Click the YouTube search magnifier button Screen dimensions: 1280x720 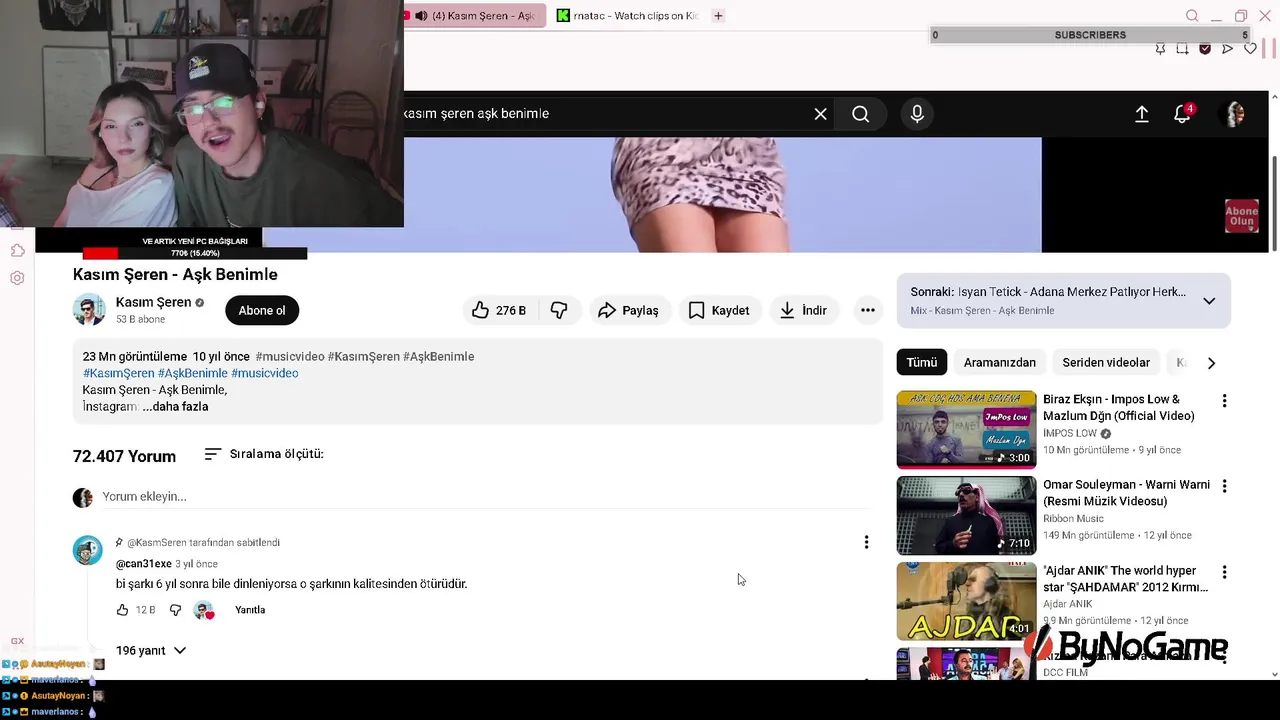860,114
